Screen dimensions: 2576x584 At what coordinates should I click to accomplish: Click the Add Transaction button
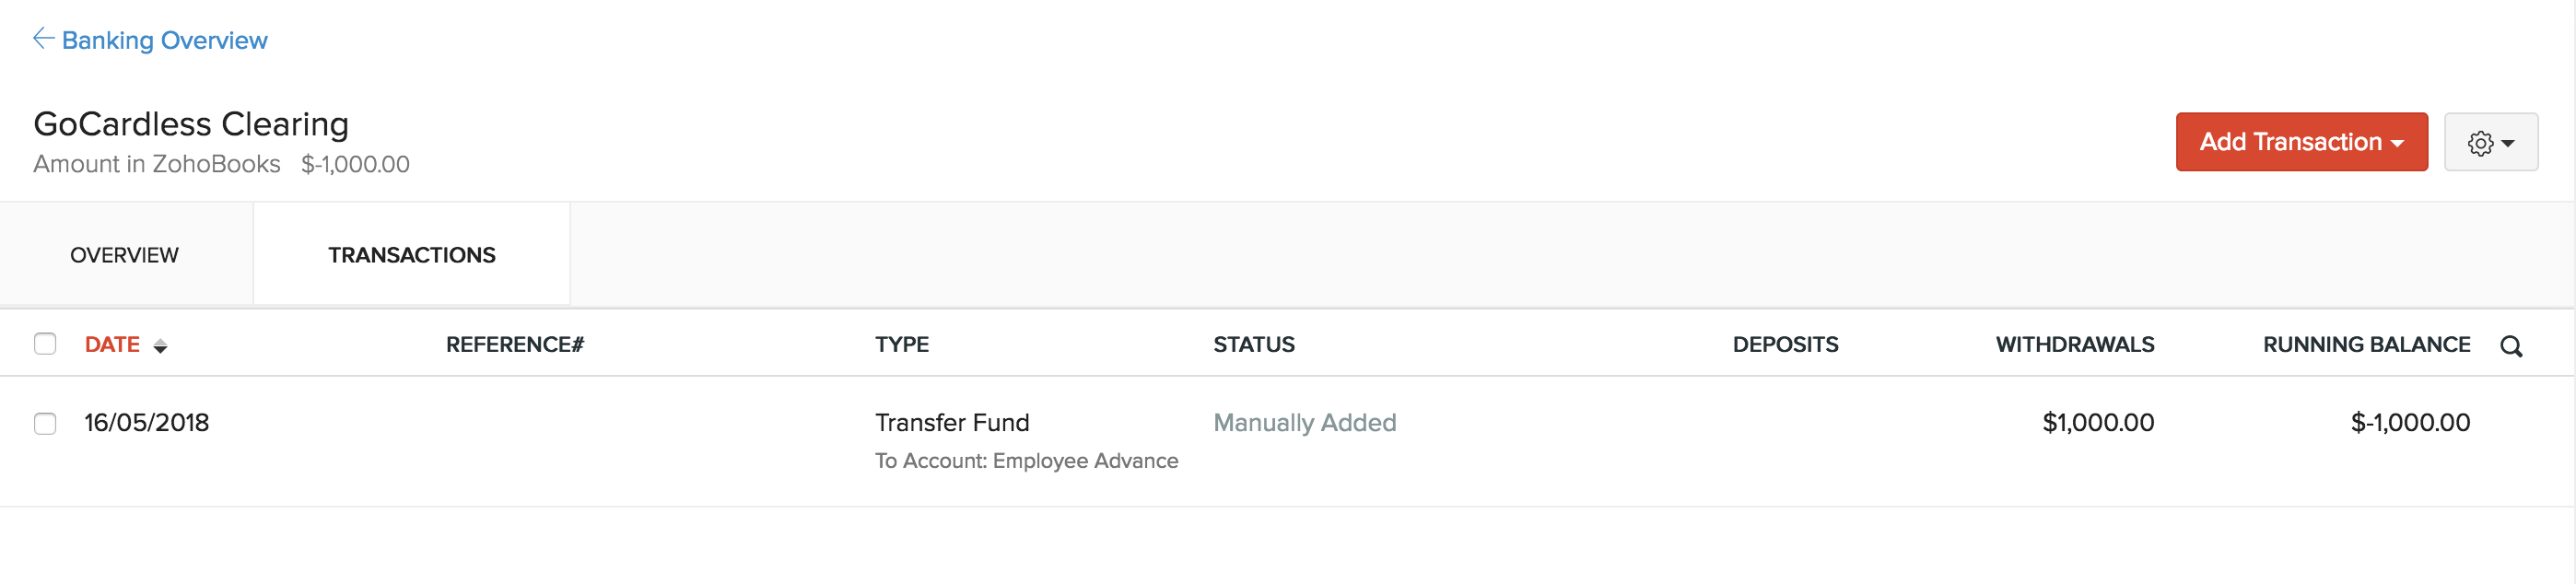2300,142
